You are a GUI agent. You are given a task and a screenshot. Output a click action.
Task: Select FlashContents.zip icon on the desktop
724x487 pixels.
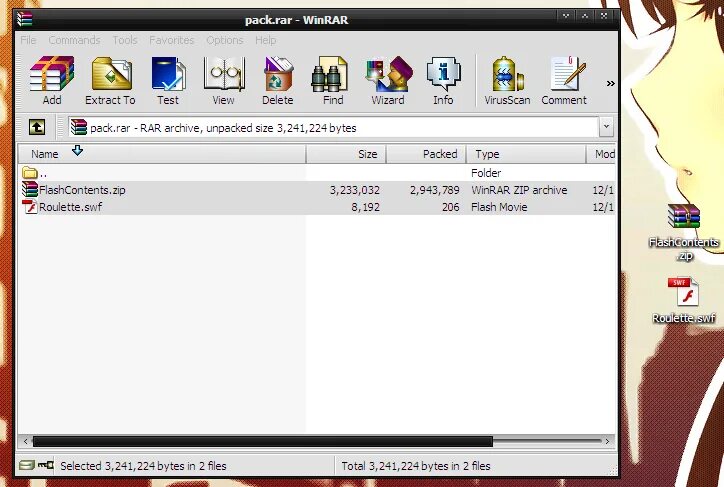(x=684, y=232)
